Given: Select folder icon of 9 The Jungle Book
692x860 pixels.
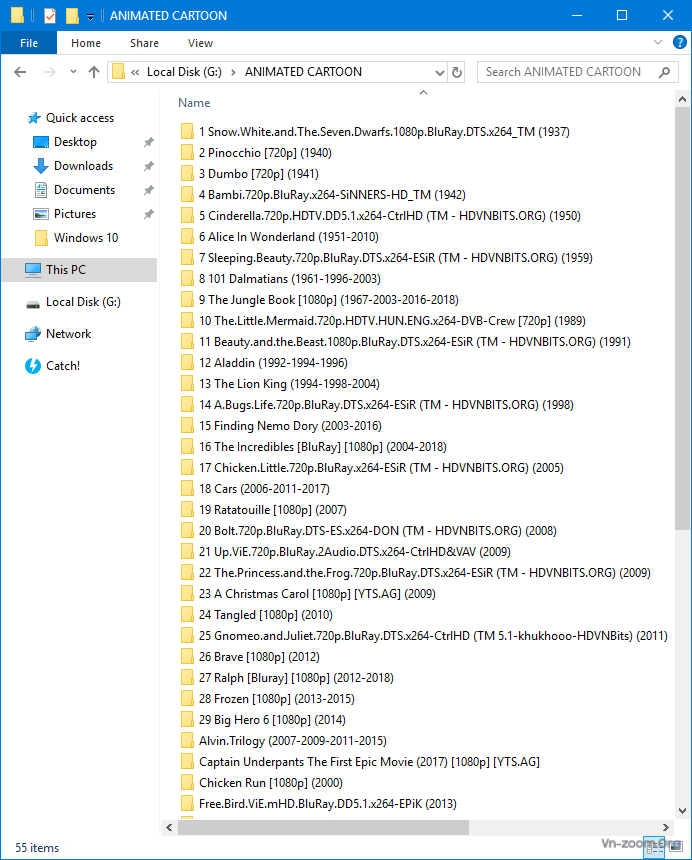Looking at the screenshot, I should pos(187,300).
